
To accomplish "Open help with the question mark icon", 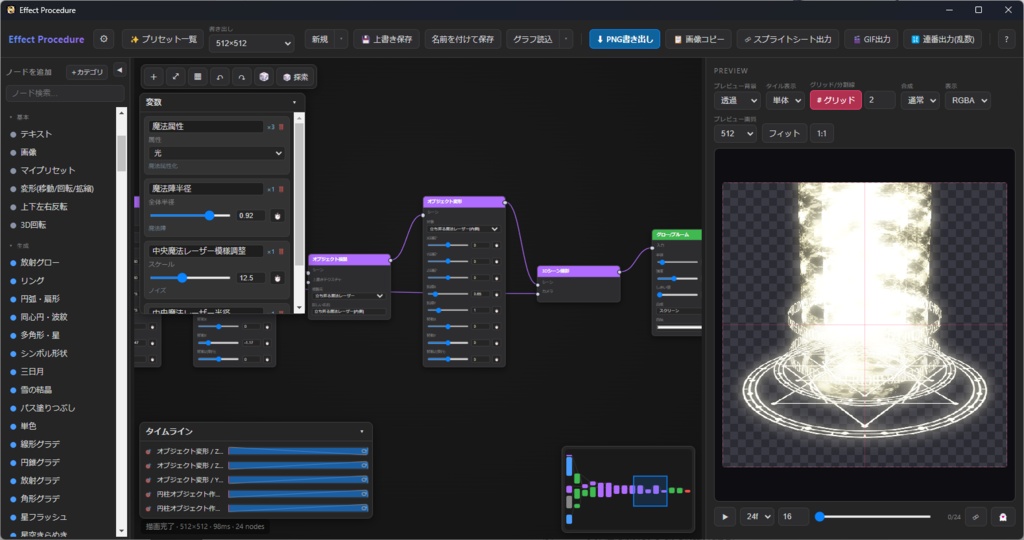I will coord(1006,39).
